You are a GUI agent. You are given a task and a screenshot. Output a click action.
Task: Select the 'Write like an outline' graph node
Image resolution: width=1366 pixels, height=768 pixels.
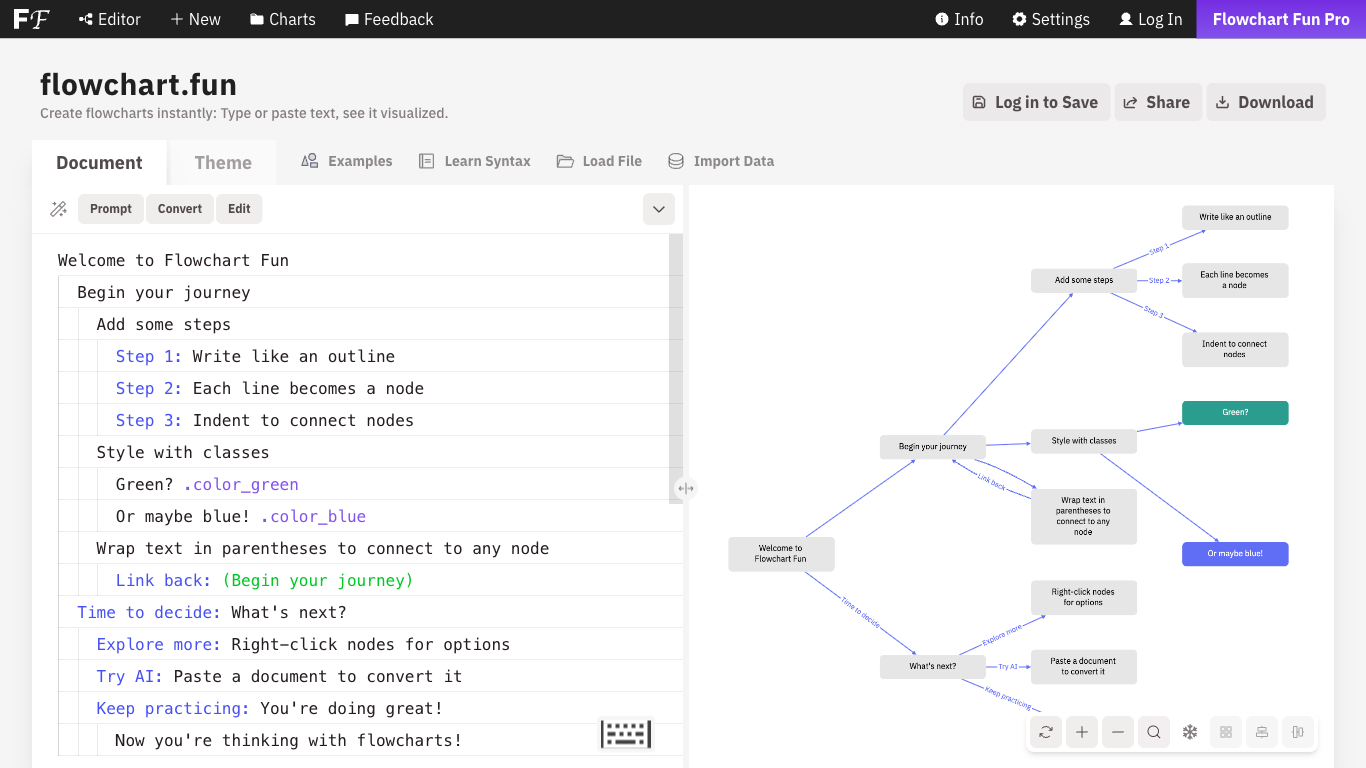pos(1235,217)
